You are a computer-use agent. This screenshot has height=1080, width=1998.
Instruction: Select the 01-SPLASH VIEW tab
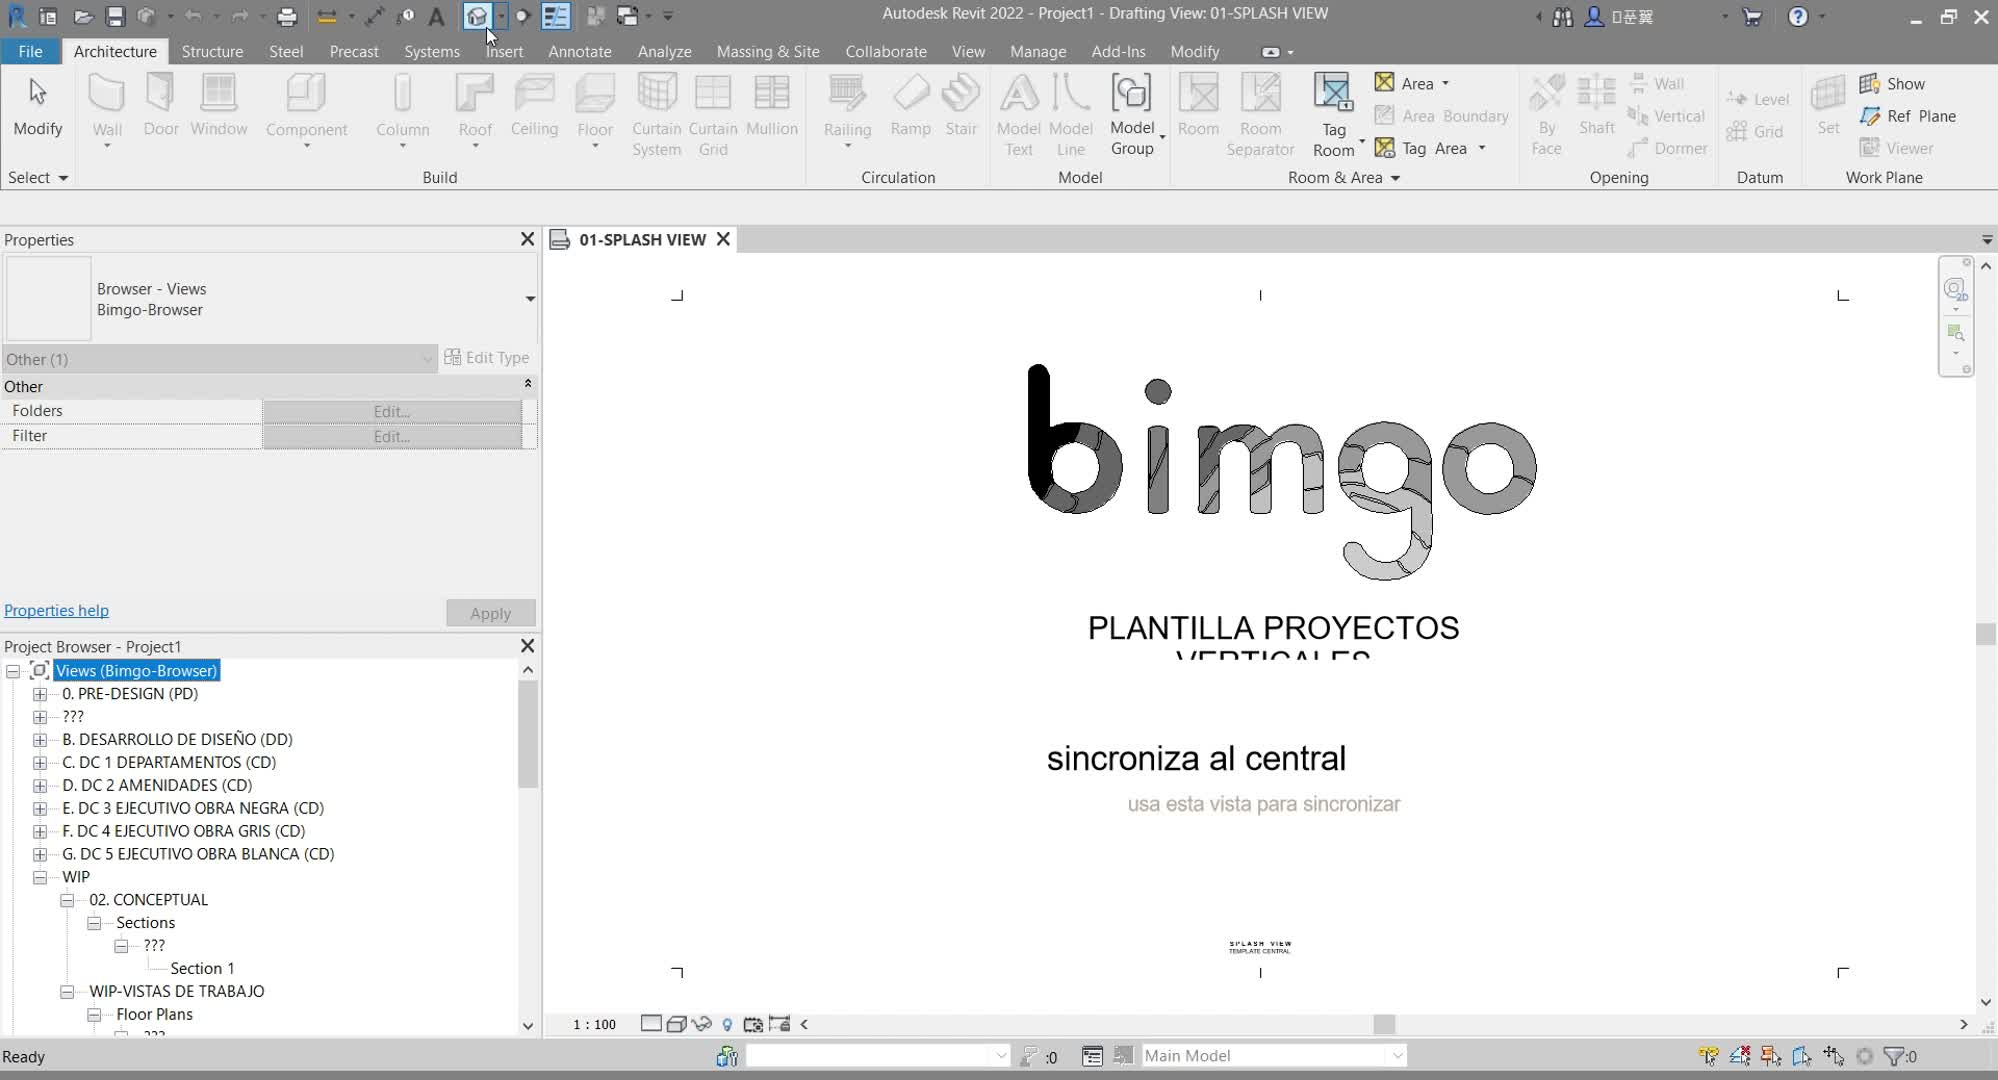tap(642, 240)
